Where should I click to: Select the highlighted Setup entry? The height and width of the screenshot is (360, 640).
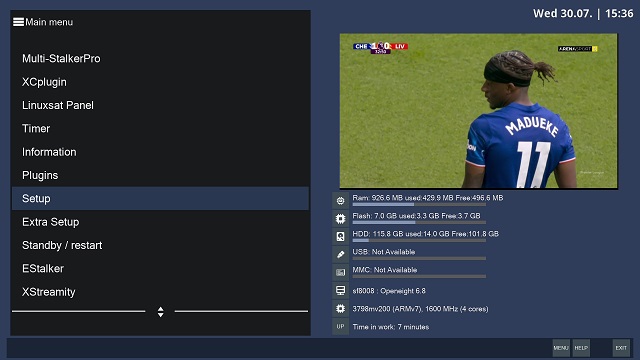tap(160, 198)
